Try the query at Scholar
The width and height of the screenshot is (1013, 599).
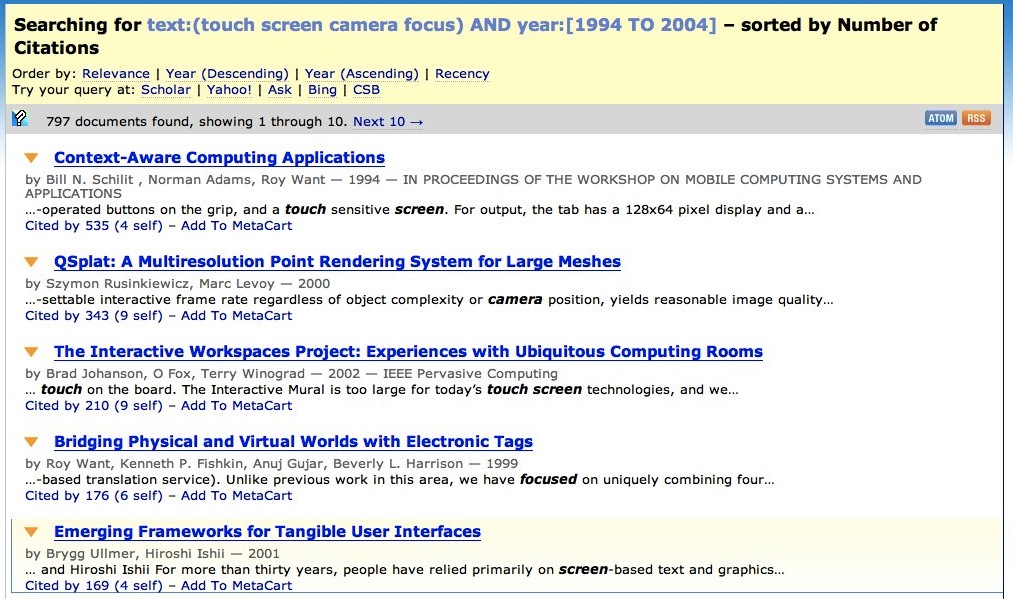(166, 90)
